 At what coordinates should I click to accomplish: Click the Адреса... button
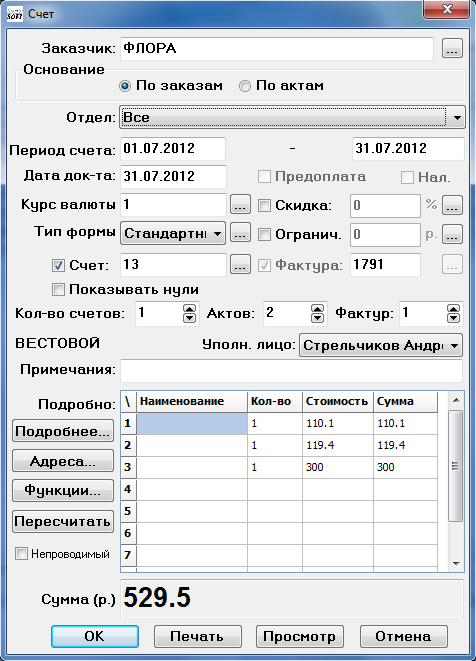(63, 461)
